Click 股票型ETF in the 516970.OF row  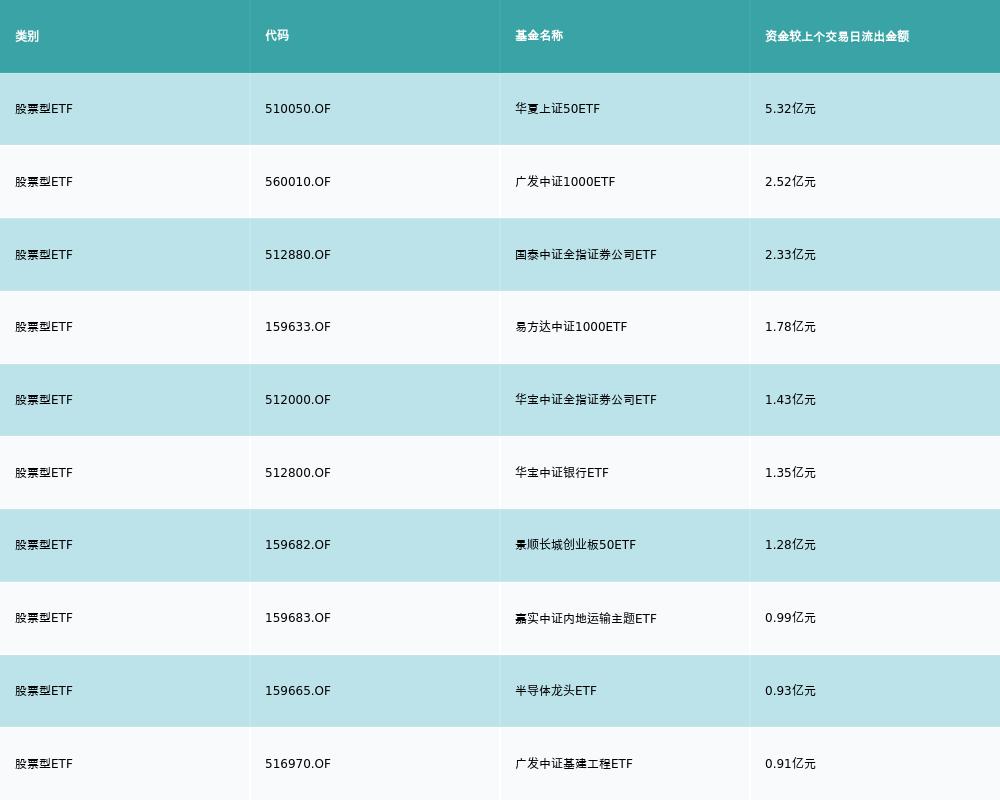44,764
